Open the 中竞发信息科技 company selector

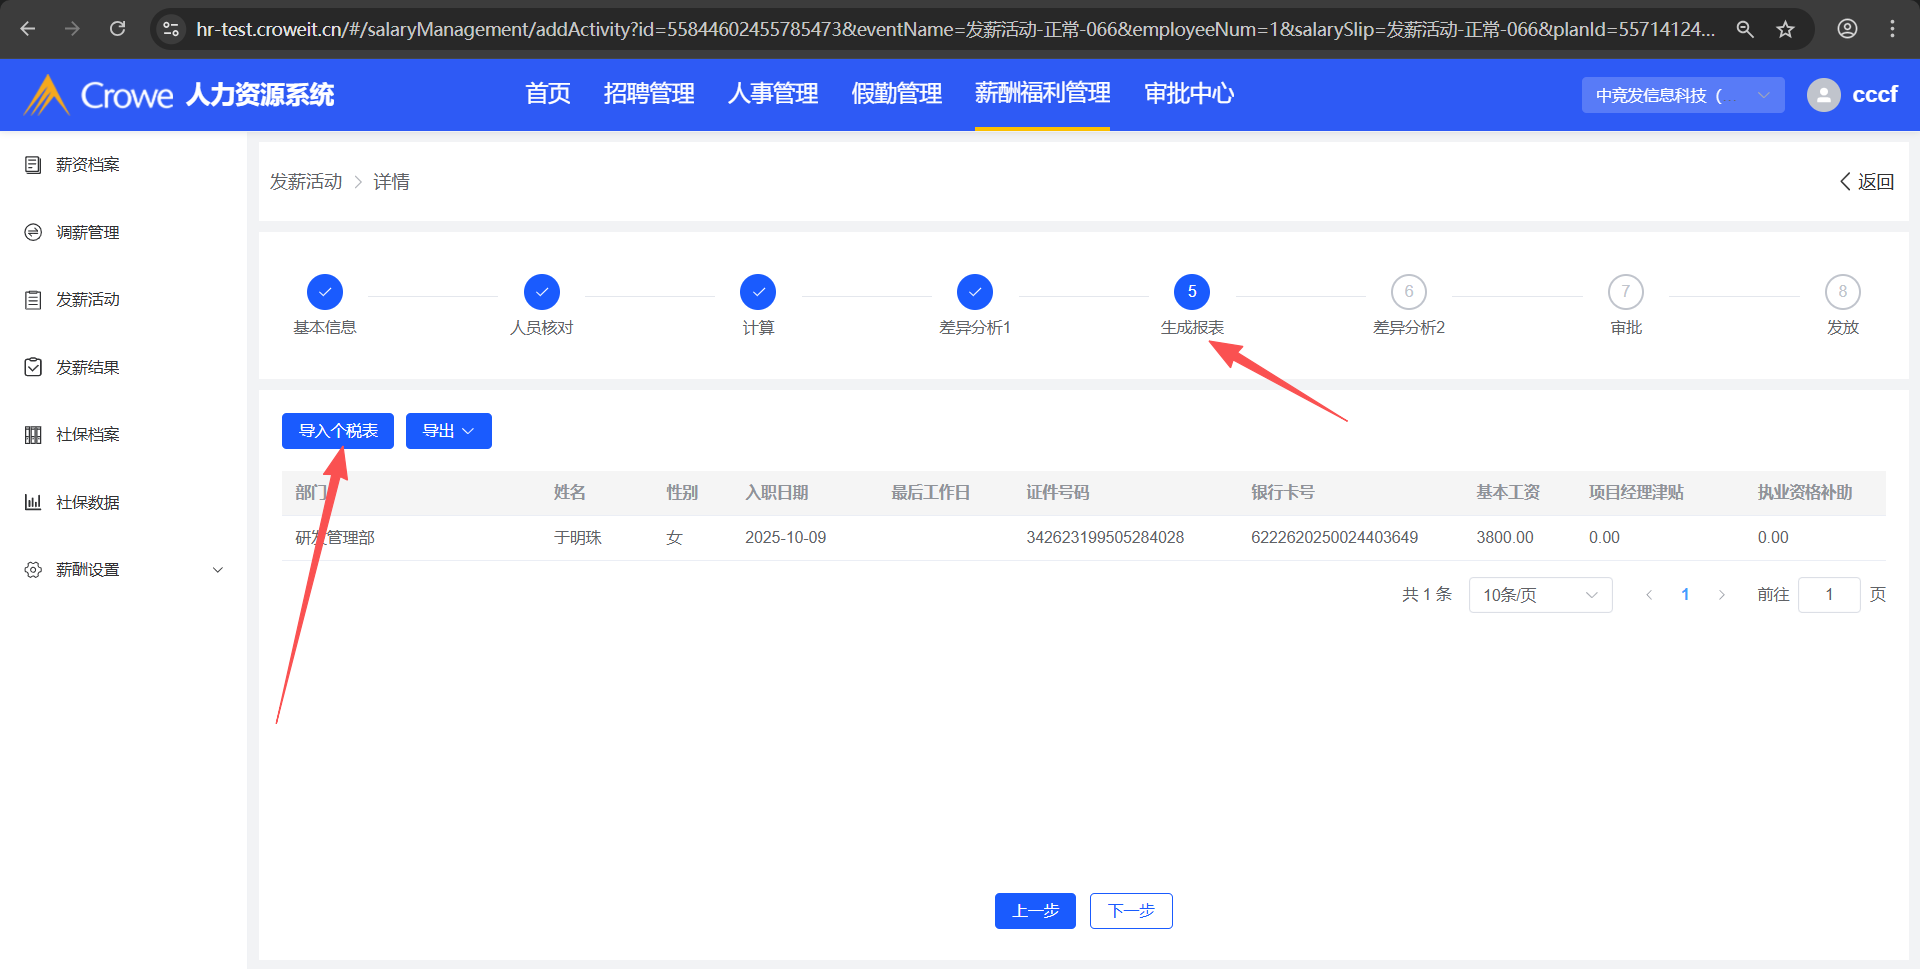1682,95
